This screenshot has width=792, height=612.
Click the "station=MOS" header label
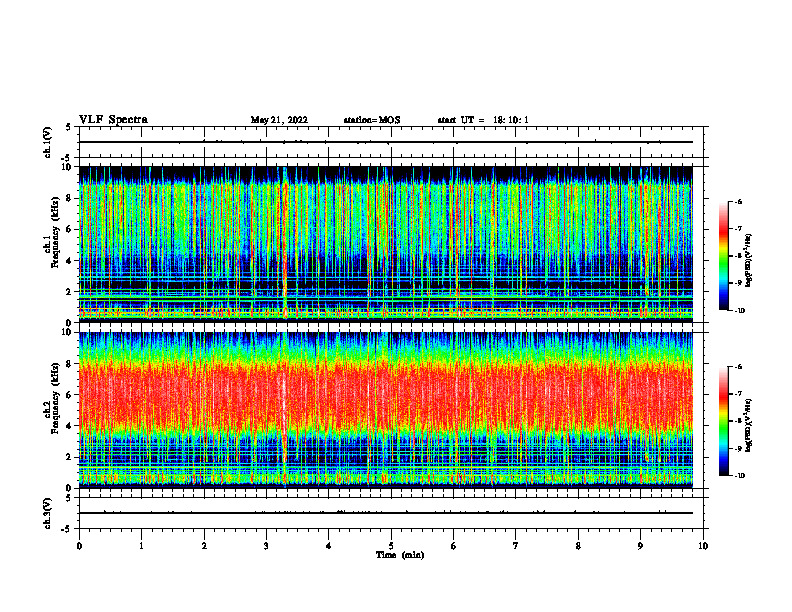372,120
